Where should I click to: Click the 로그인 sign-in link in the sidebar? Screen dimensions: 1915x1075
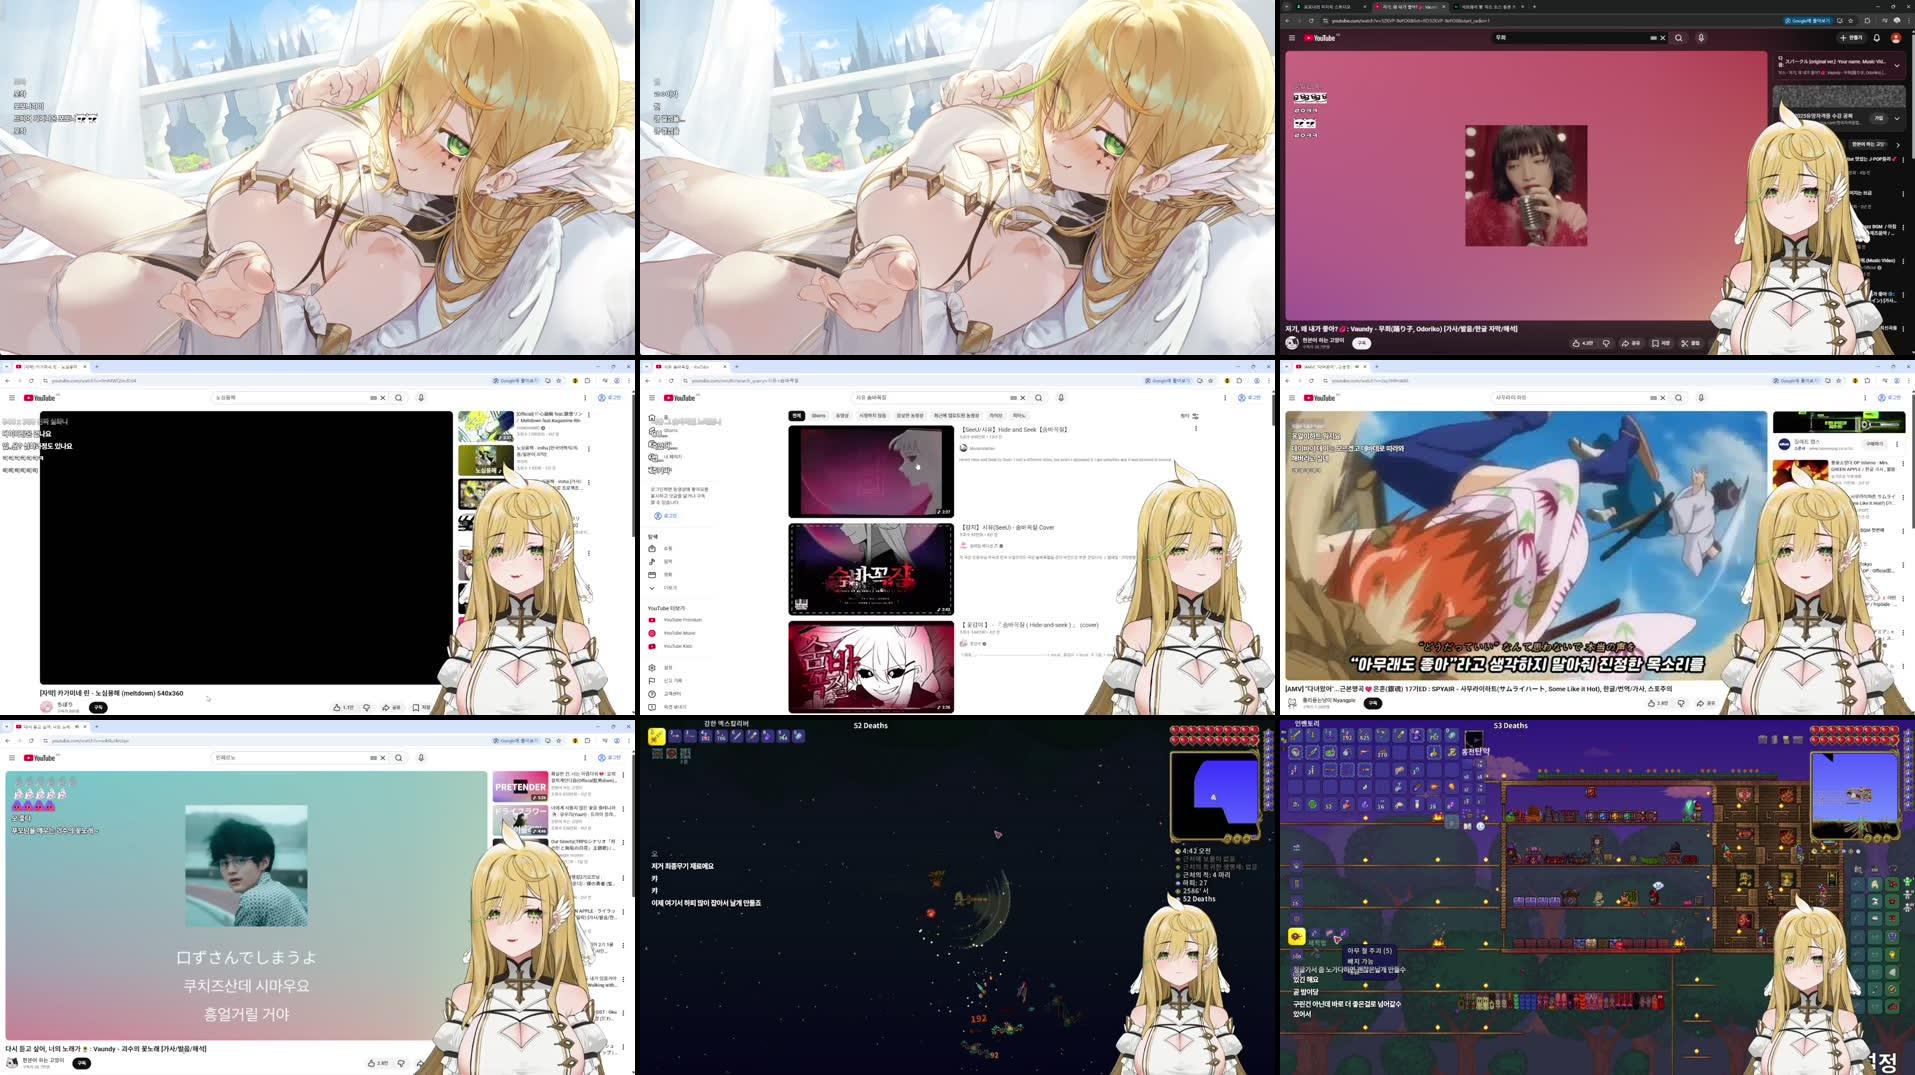coord(668,516)
